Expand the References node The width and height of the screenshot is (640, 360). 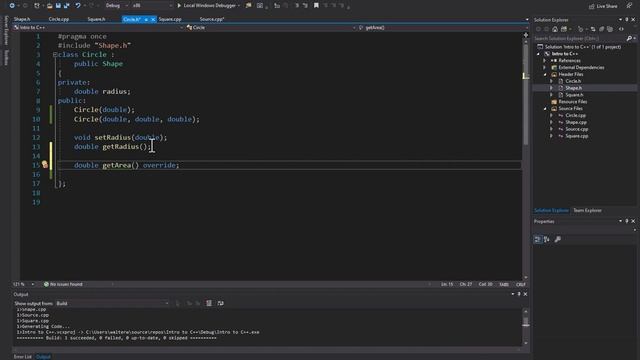pos(544,60)
